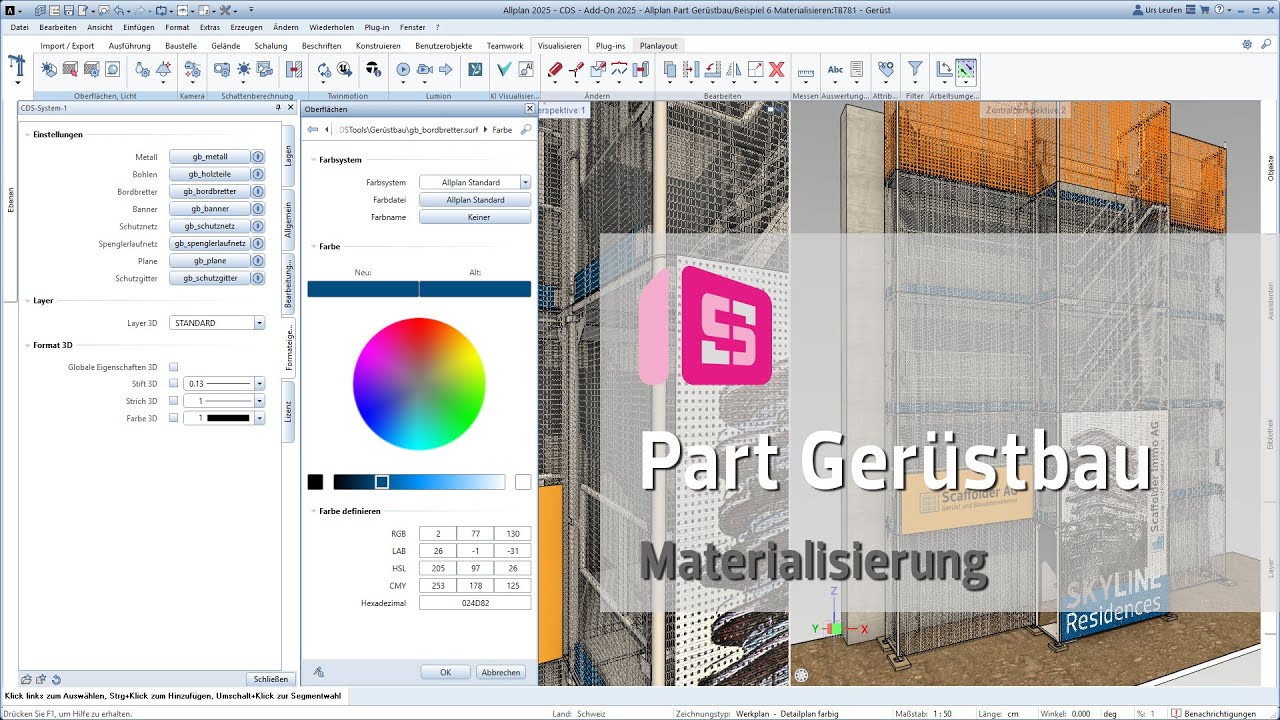Screen dimensions: 1280x720
Task: Click the Schließen button
Action: tap(270, 679)
